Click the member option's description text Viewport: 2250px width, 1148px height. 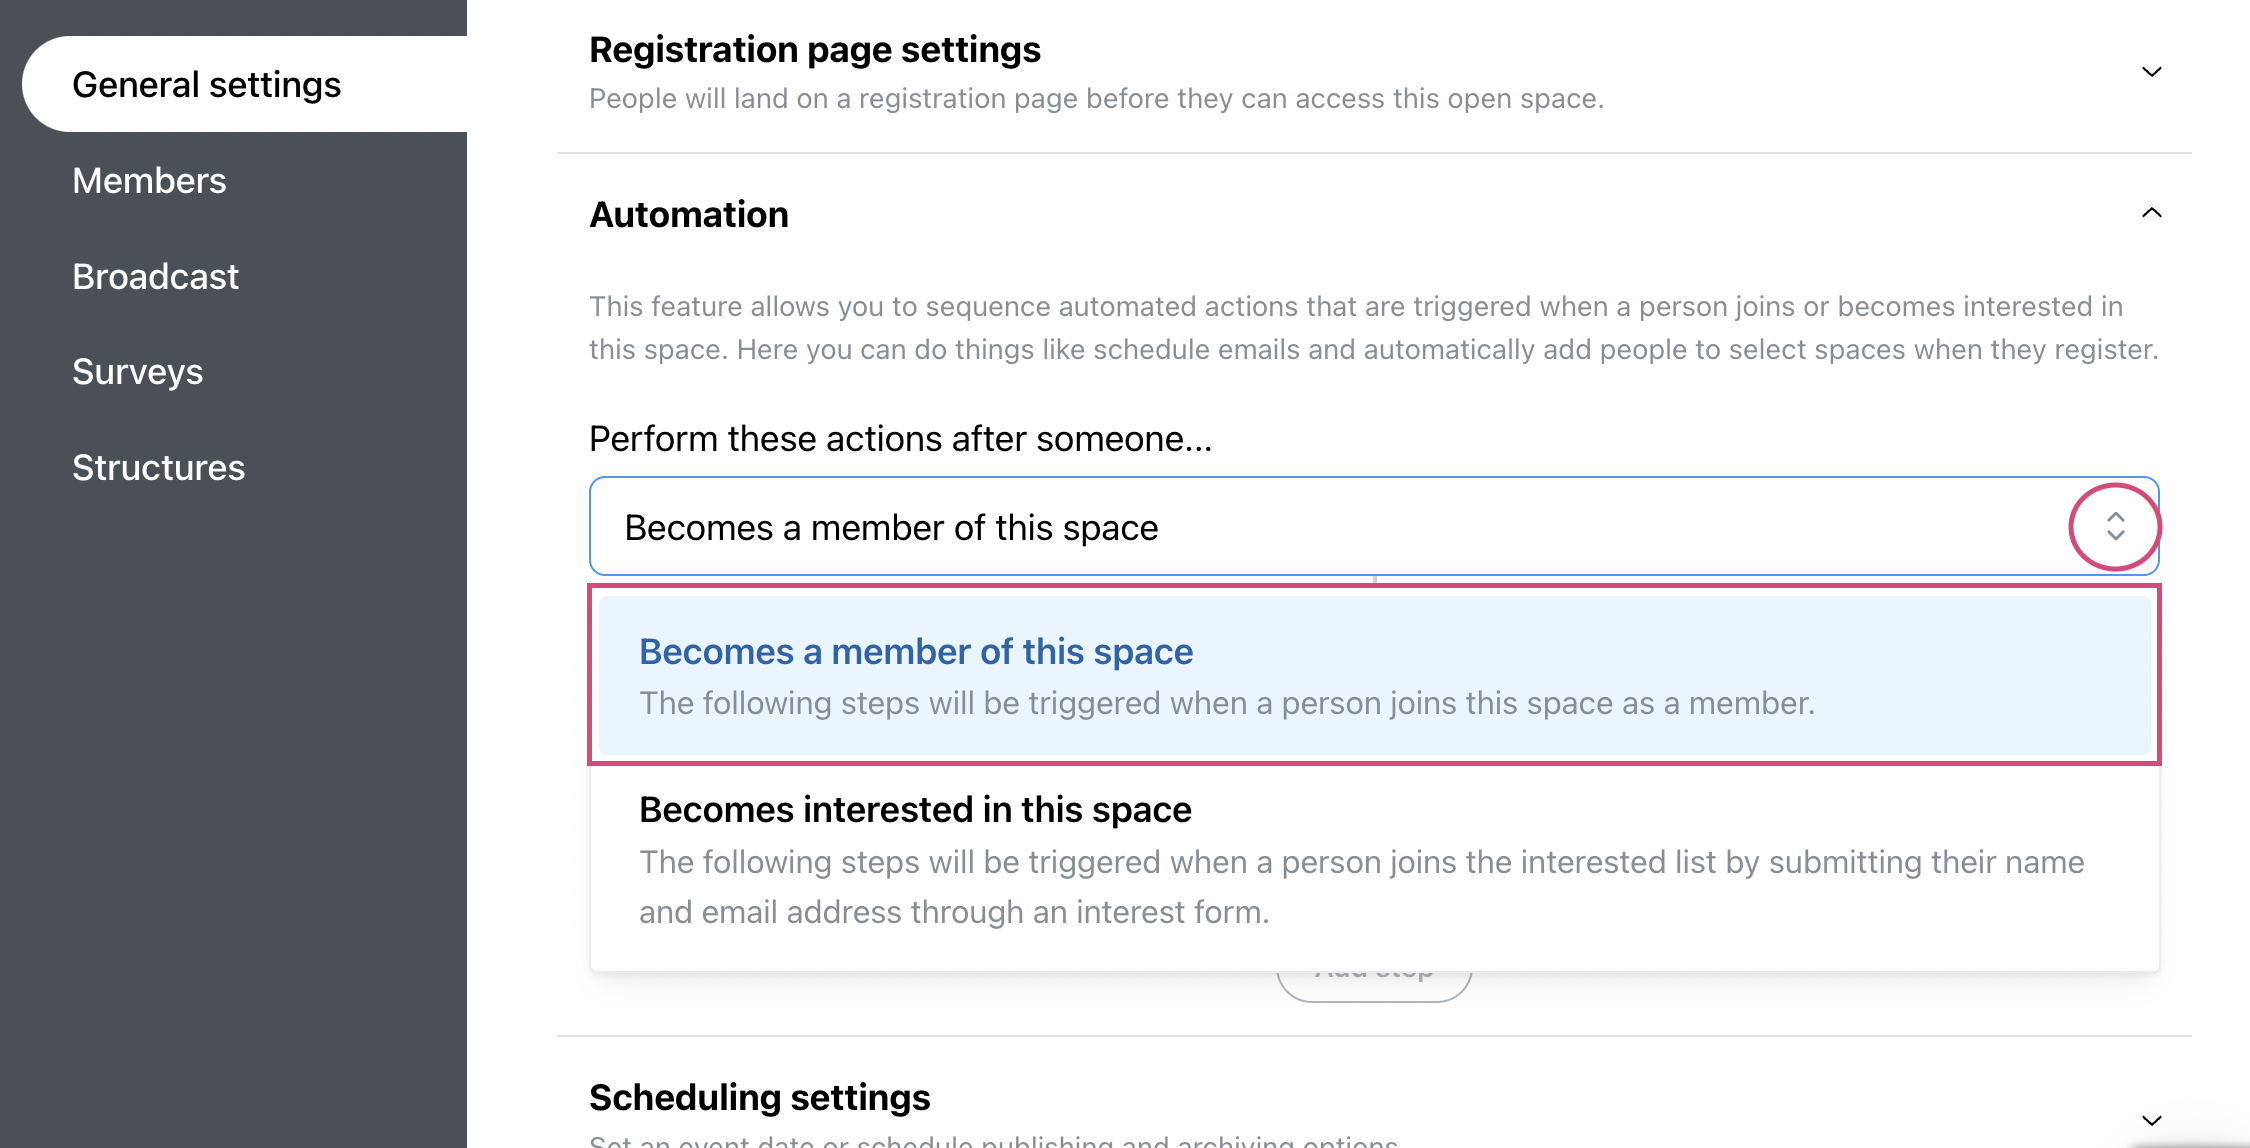[1227, 703]
